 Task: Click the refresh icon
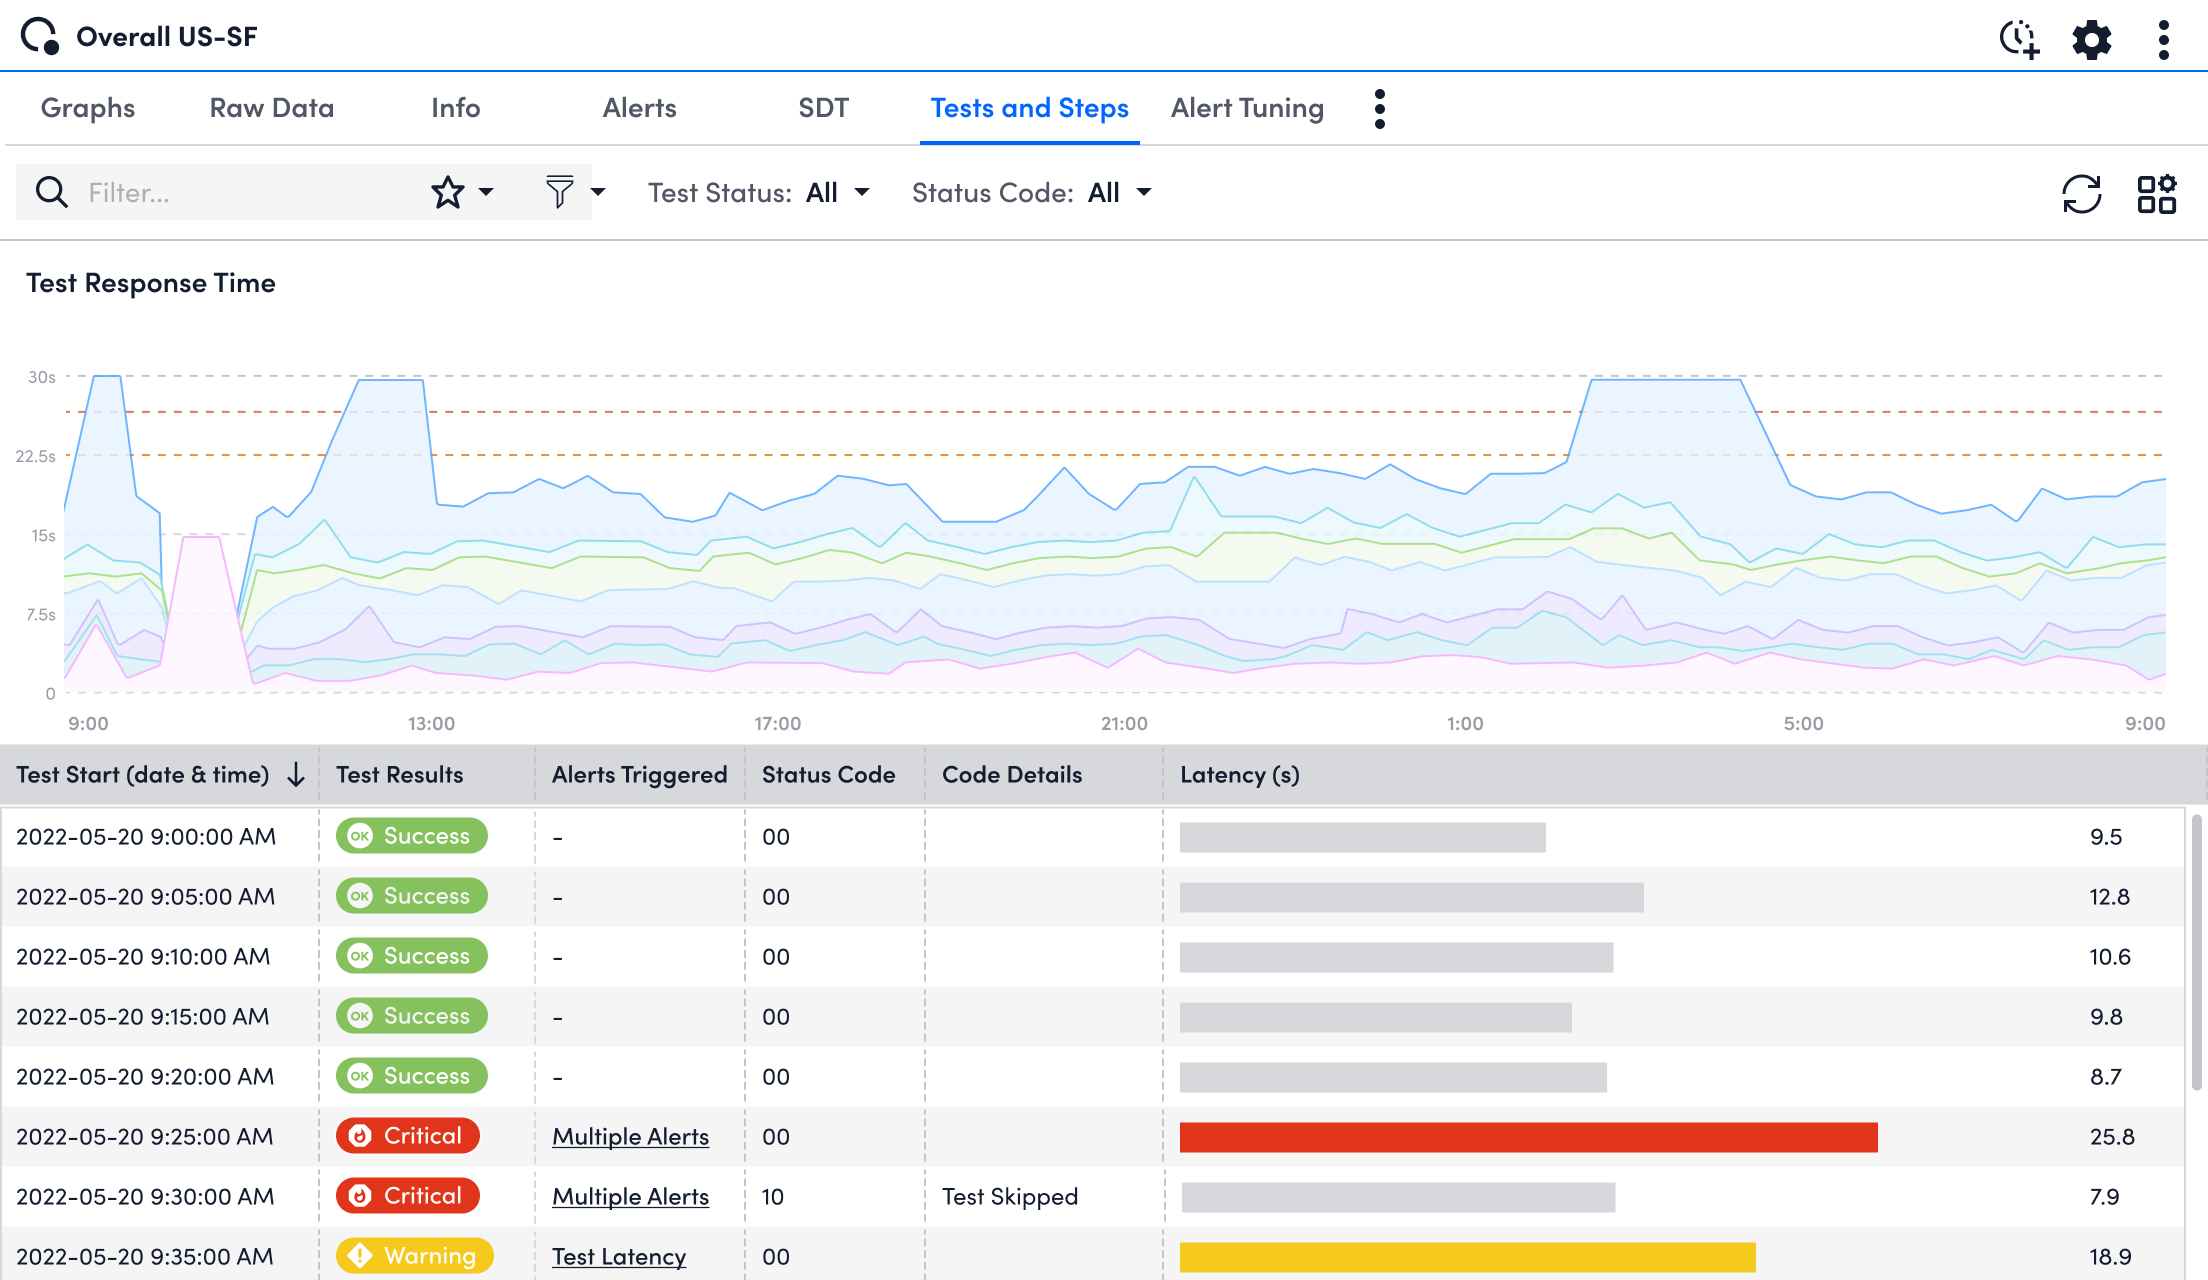pos(2082,194)
